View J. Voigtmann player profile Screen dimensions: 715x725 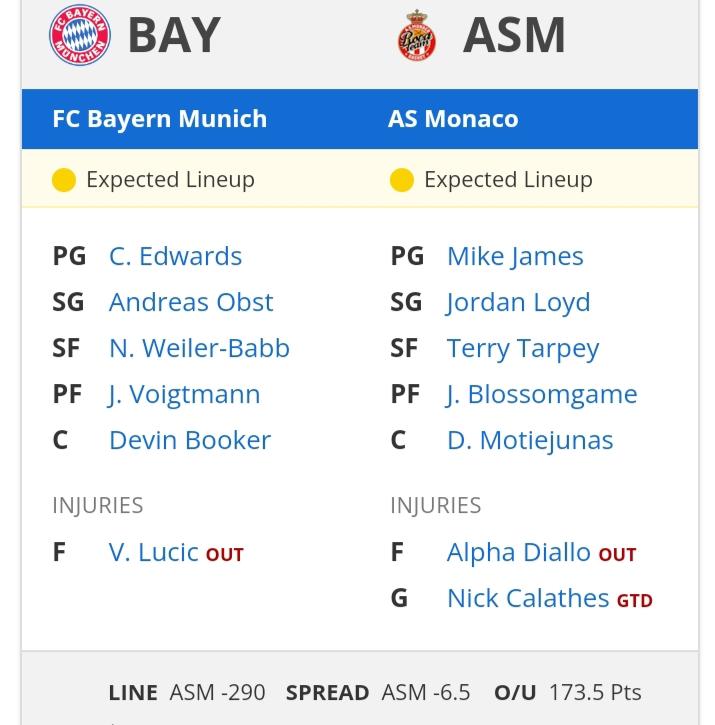(184, 394)
